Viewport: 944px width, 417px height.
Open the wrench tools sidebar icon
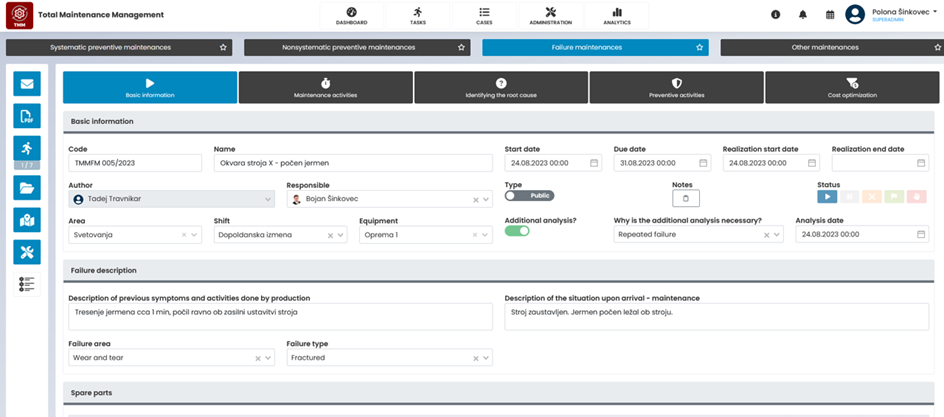pos(27,252)
